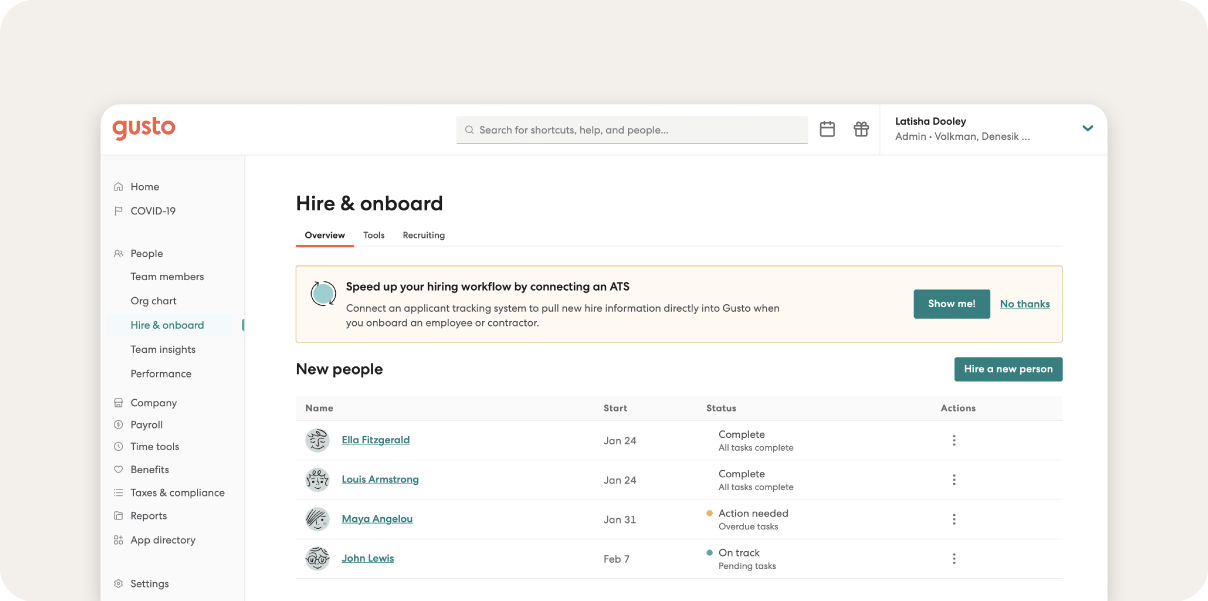
Task: Go to Home in sidebar
Action: (145, 187)
